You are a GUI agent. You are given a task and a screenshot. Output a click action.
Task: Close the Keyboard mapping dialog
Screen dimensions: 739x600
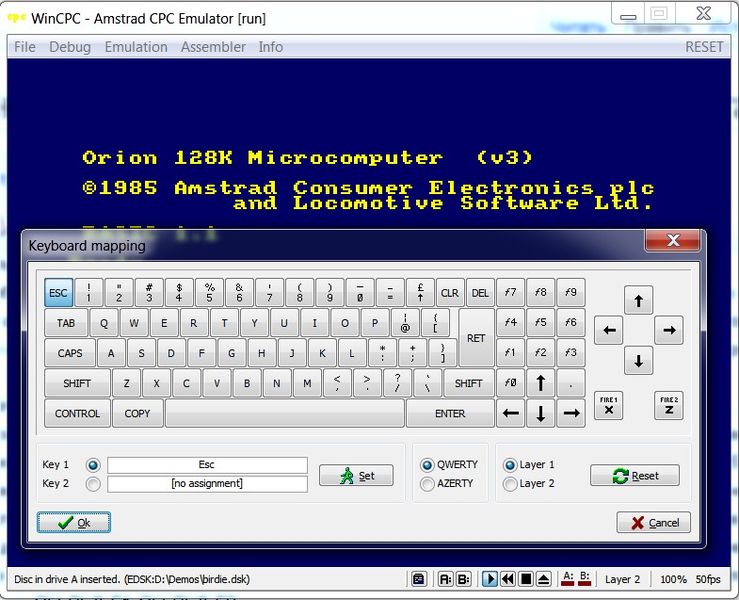(673, 240)
